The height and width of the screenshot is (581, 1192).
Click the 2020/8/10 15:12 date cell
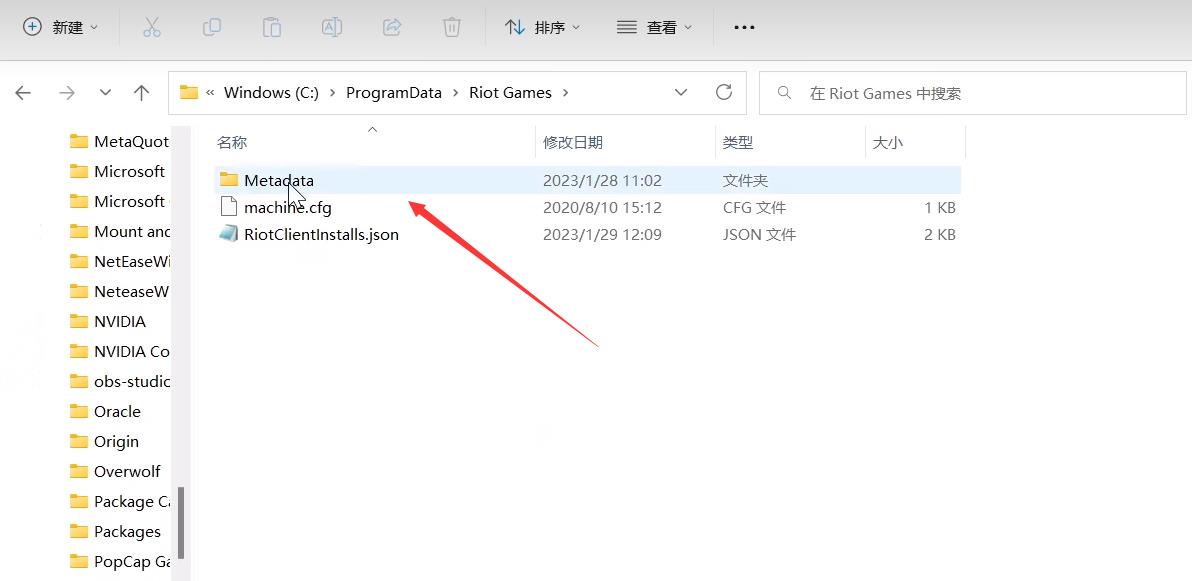pos(602,207)
